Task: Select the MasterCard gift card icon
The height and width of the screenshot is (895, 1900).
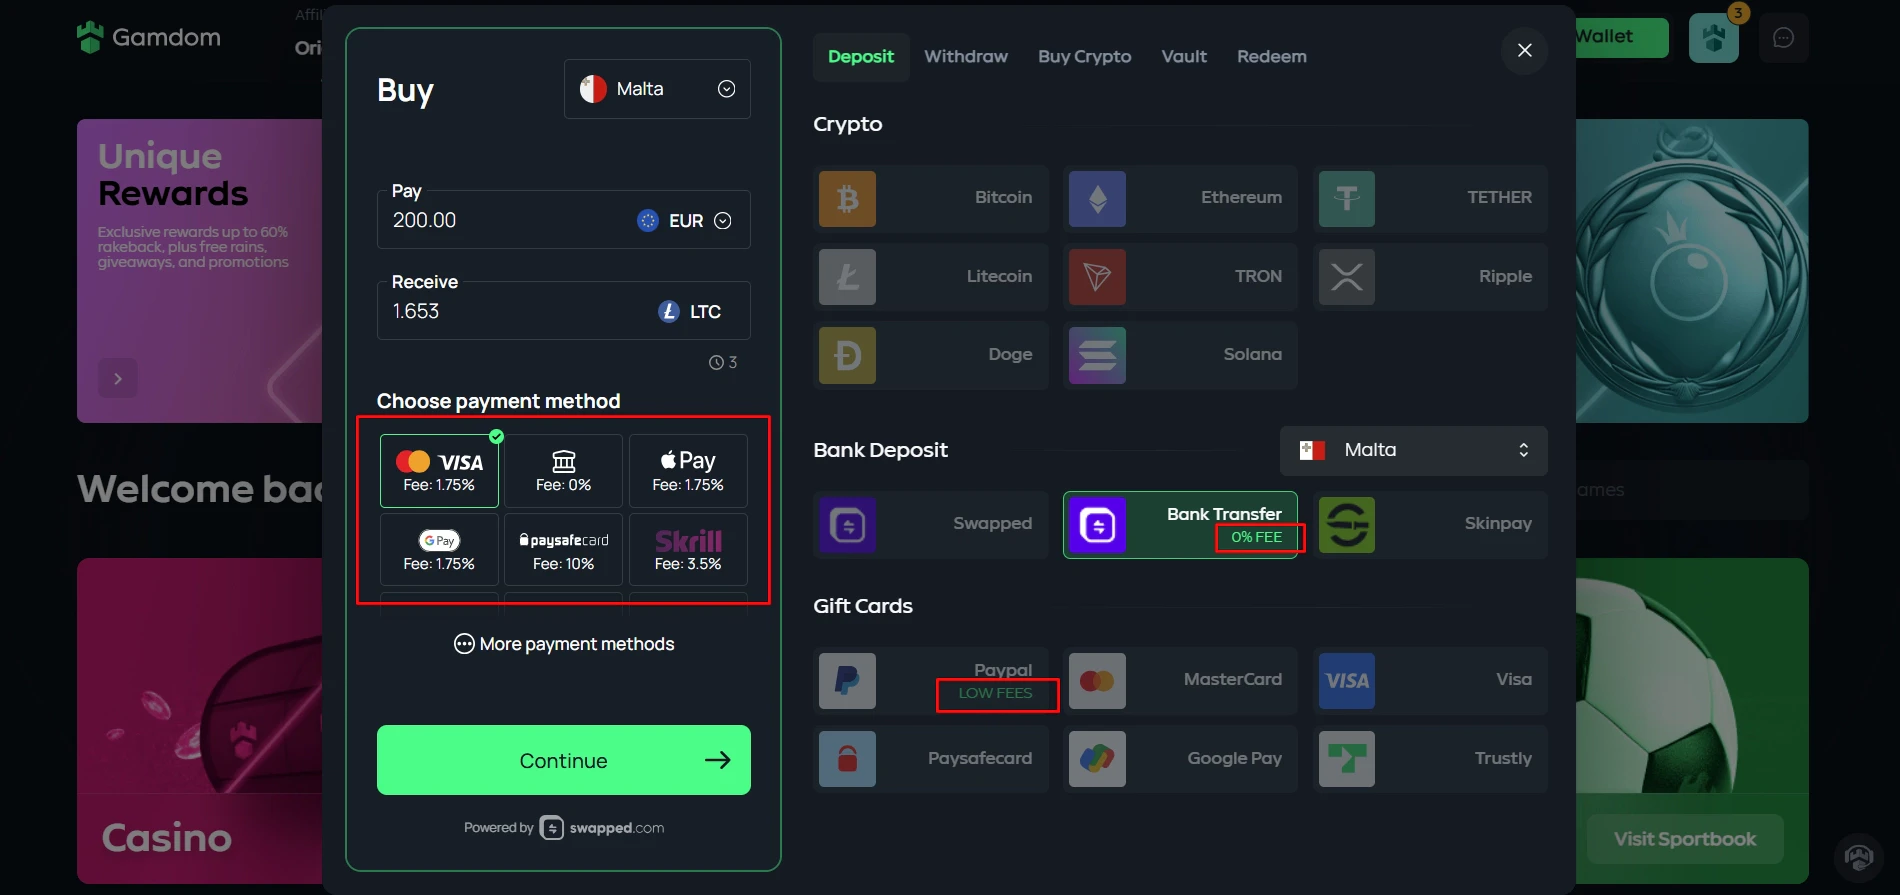Action: [x=1097, y=681]
